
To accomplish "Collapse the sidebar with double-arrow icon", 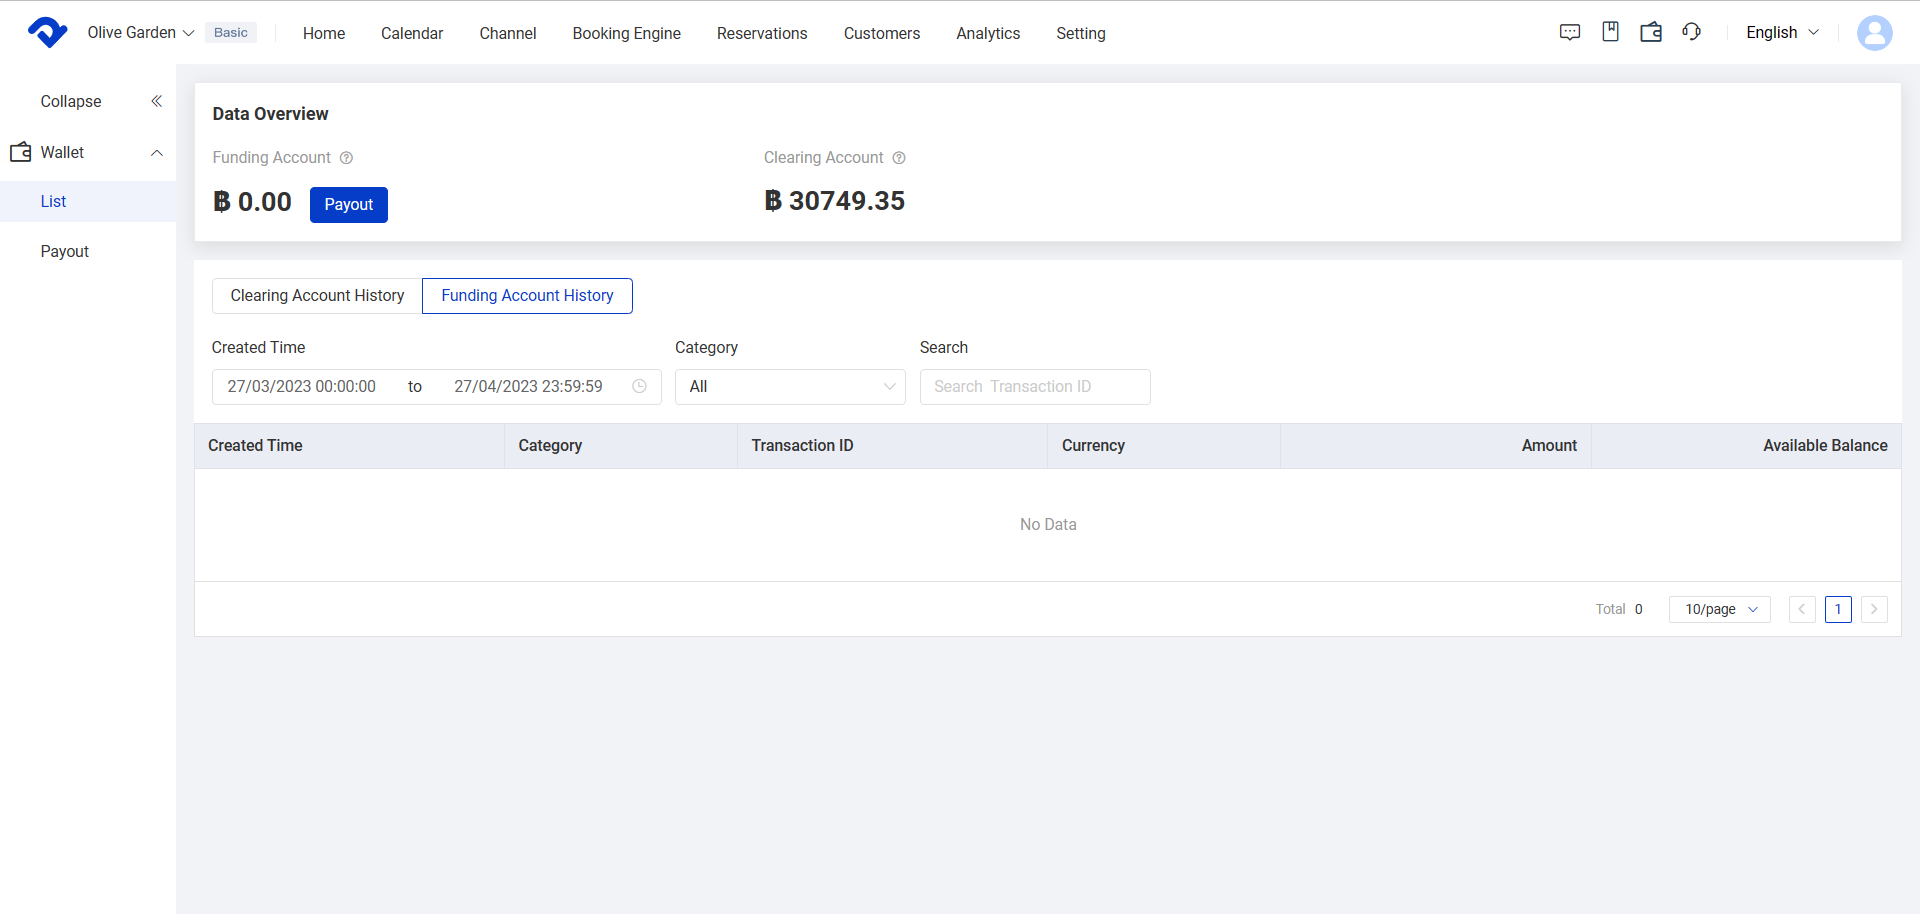I will point(156,101).
